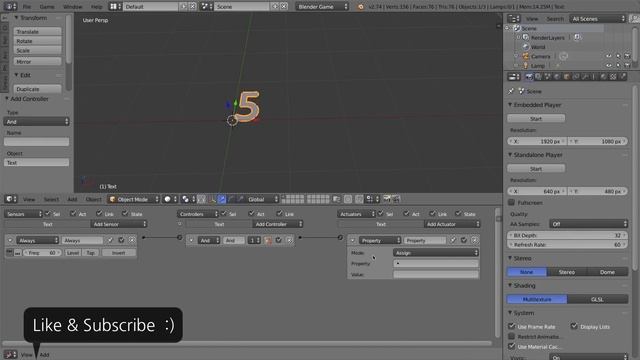Open the Texture properties tab icon
This screenshot has height=360, width=640.
pos(613,77)
